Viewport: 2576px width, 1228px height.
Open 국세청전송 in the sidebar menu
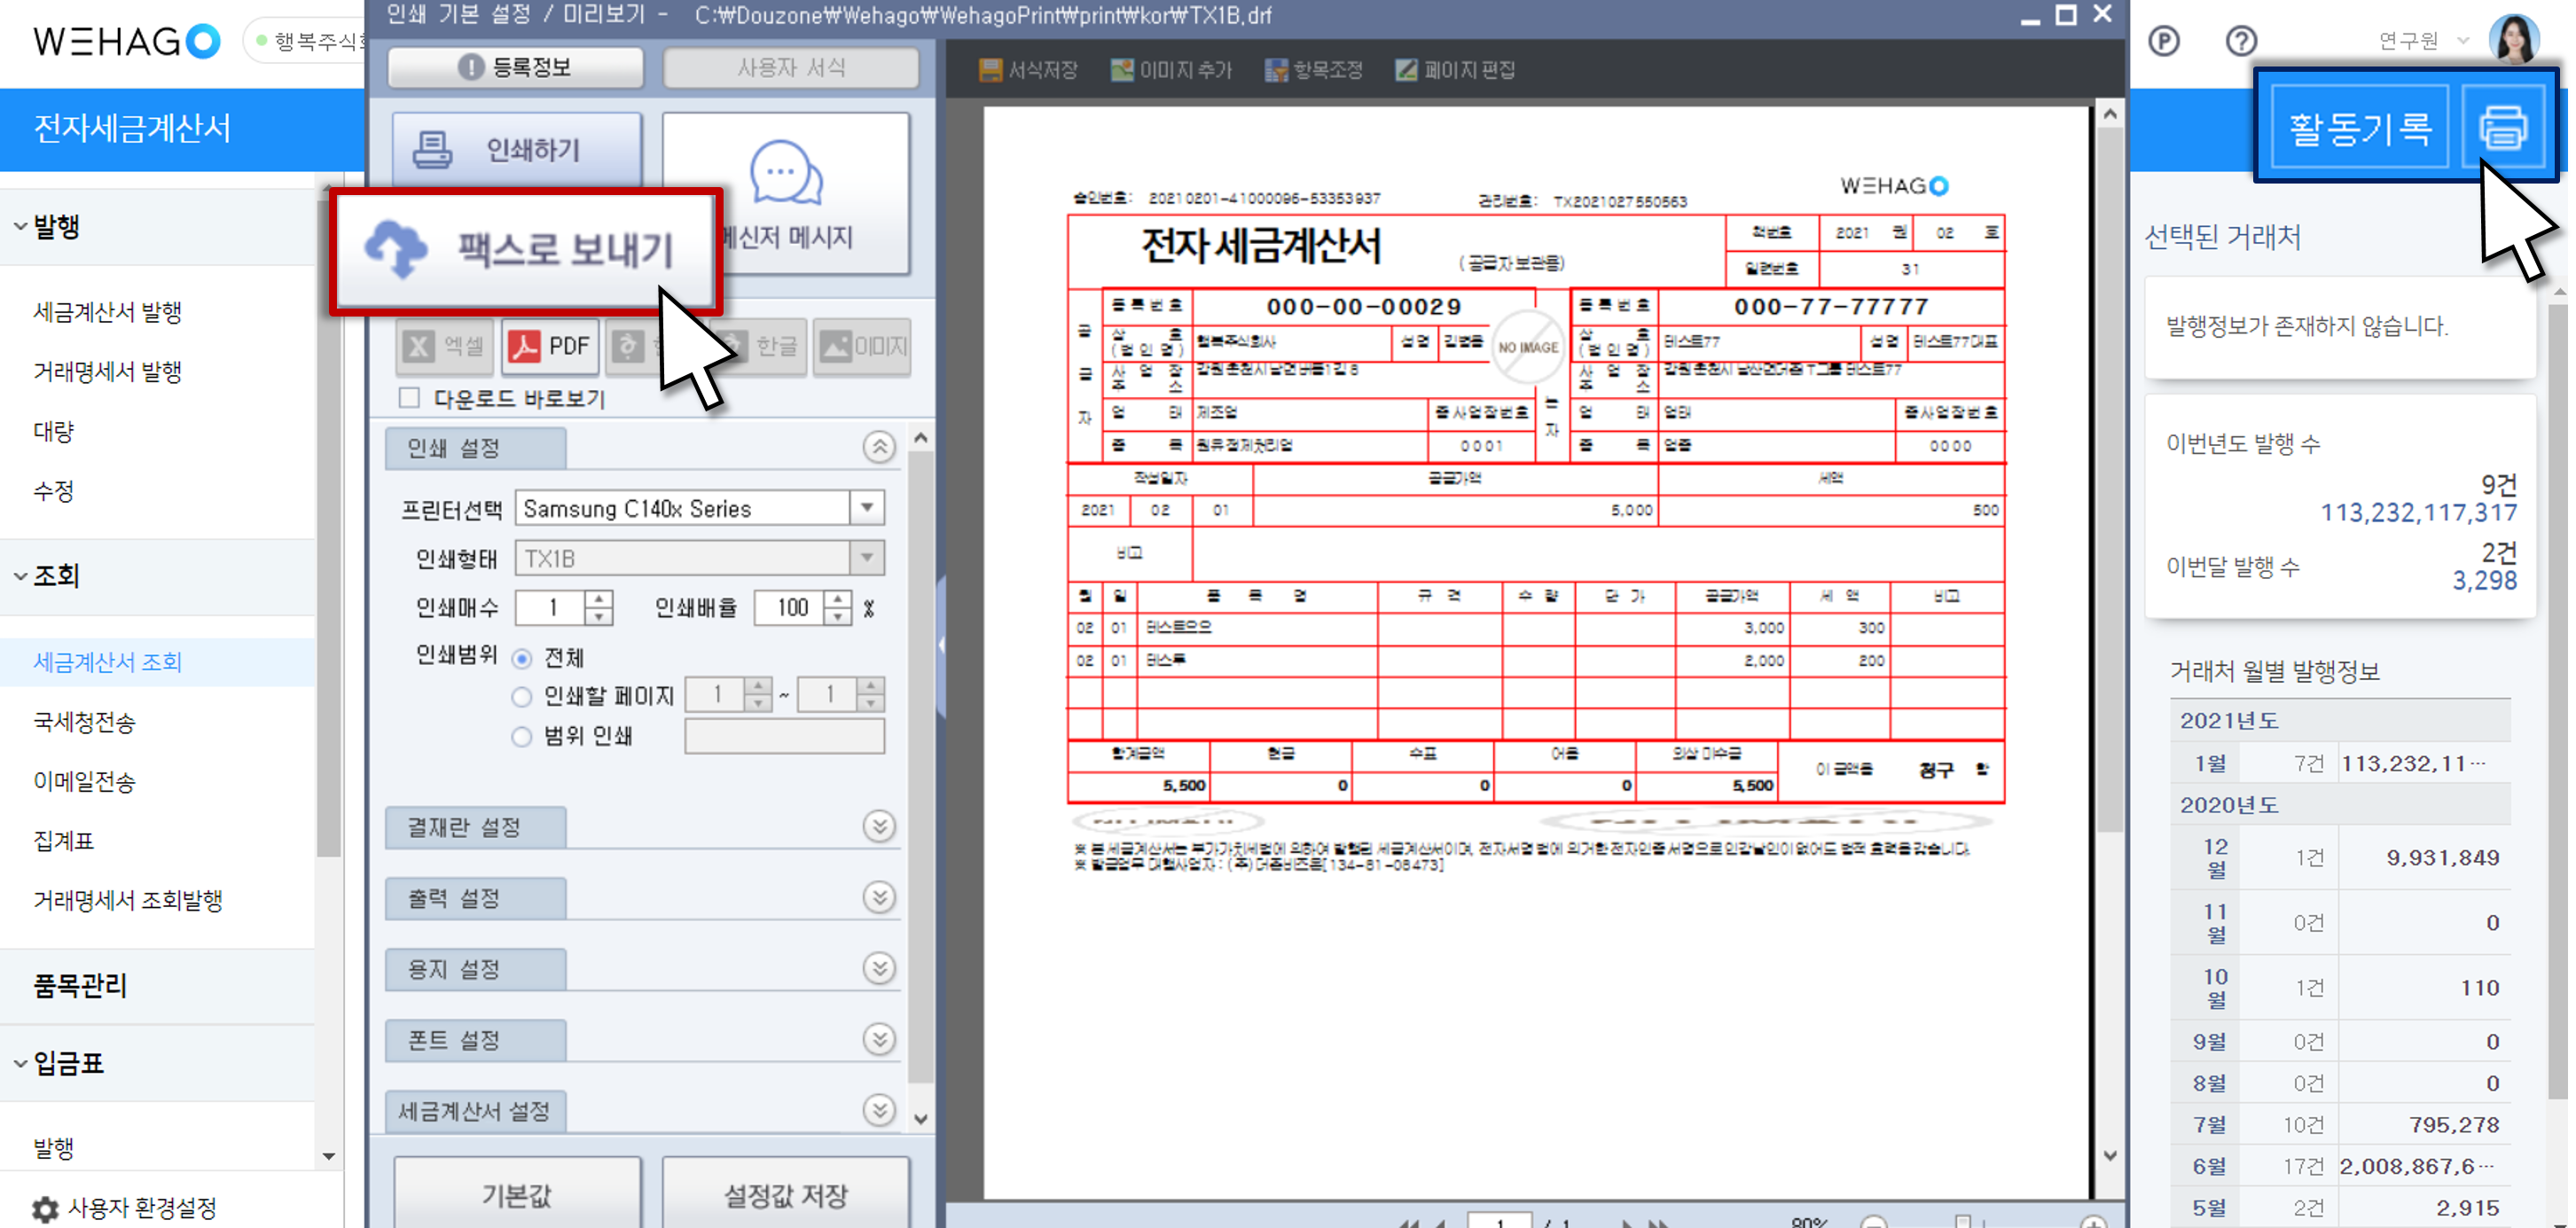coord(84,722)
